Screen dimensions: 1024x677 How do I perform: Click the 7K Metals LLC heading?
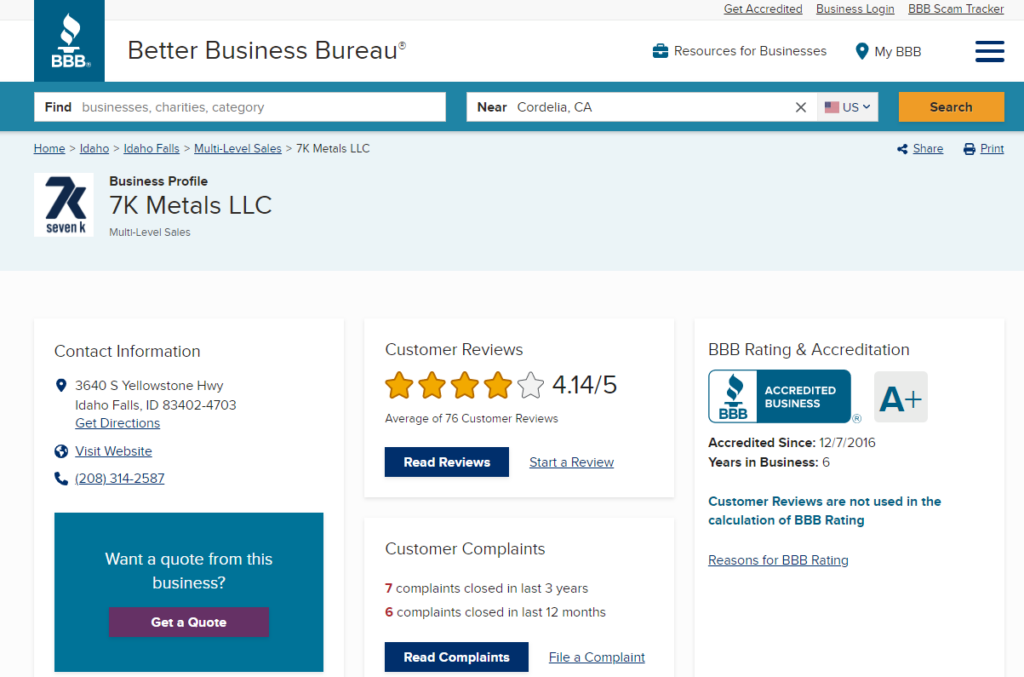pos(190,205)
